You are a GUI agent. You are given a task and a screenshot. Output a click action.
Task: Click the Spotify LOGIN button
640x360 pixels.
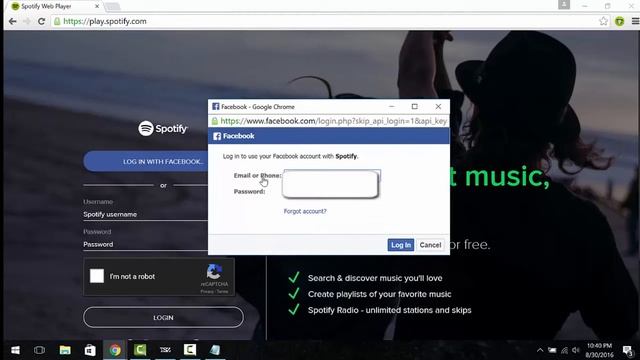coord(163,317)
